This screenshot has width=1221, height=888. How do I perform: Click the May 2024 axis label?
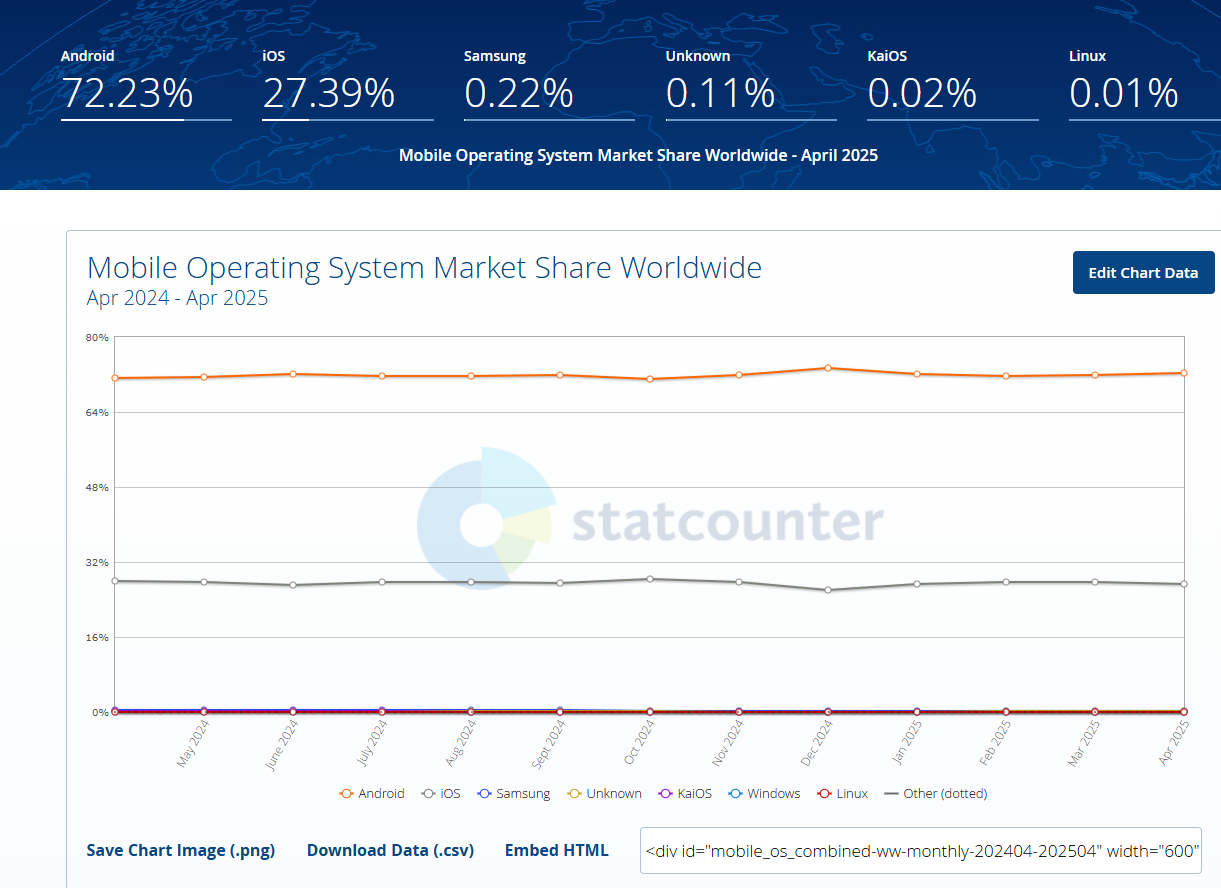click(x=193, y=744)
